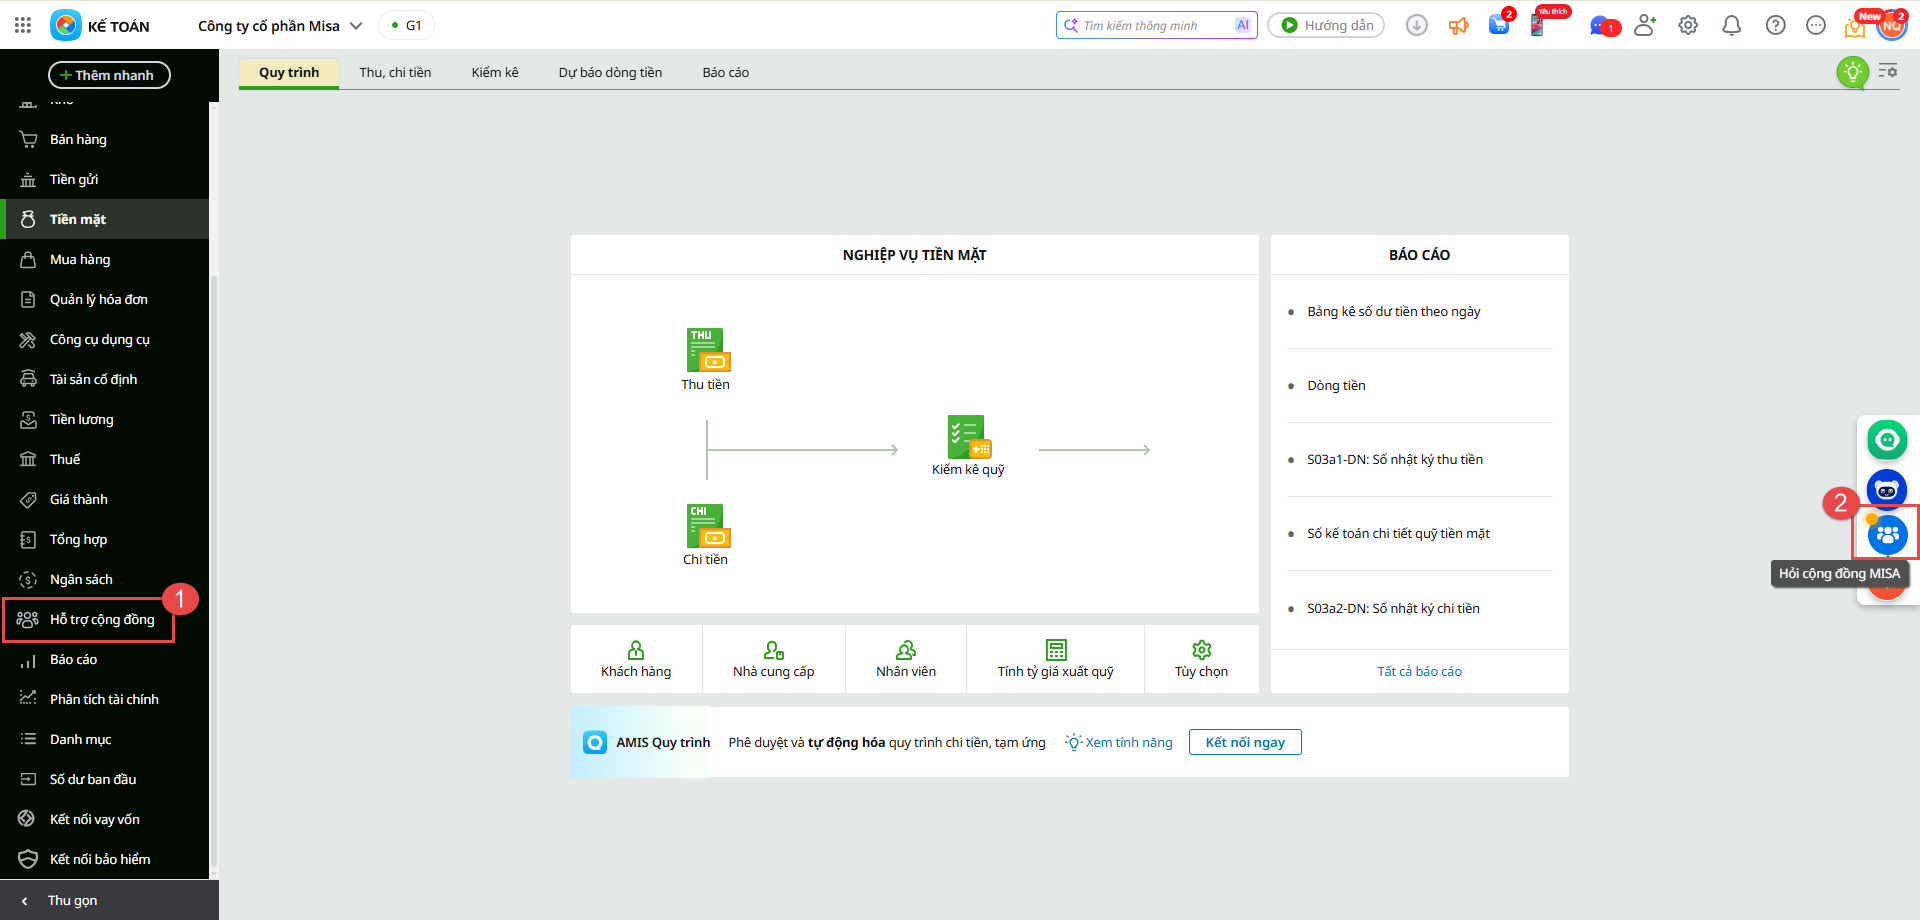
Task: Open Tiền gửi in the sidebar
Action: [x=105, y=179]
